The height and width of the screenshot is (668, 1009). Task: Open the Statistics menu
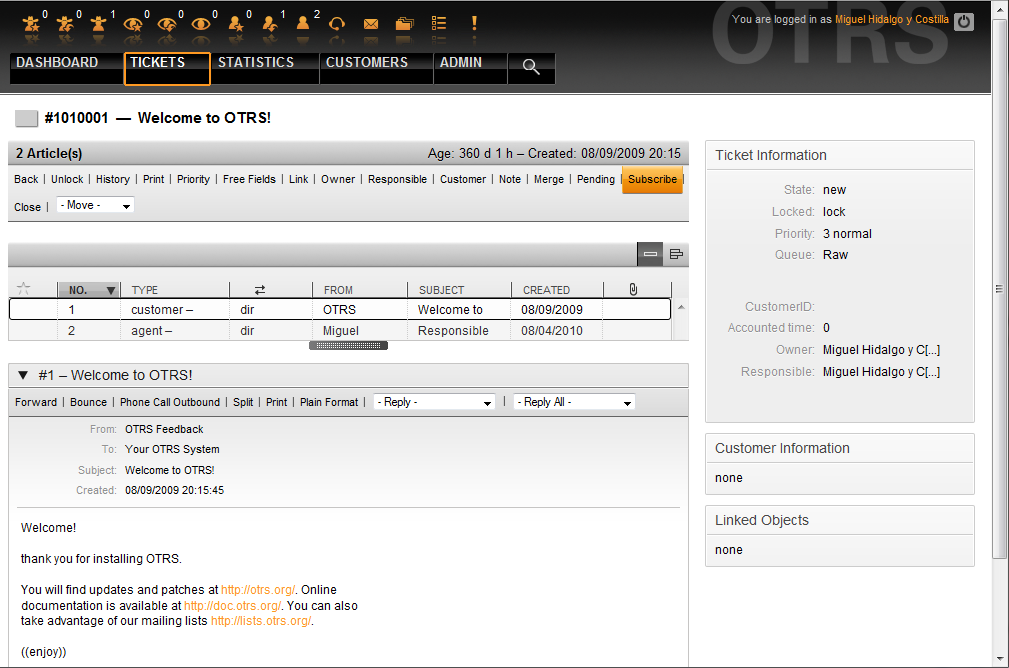[256, 63]
